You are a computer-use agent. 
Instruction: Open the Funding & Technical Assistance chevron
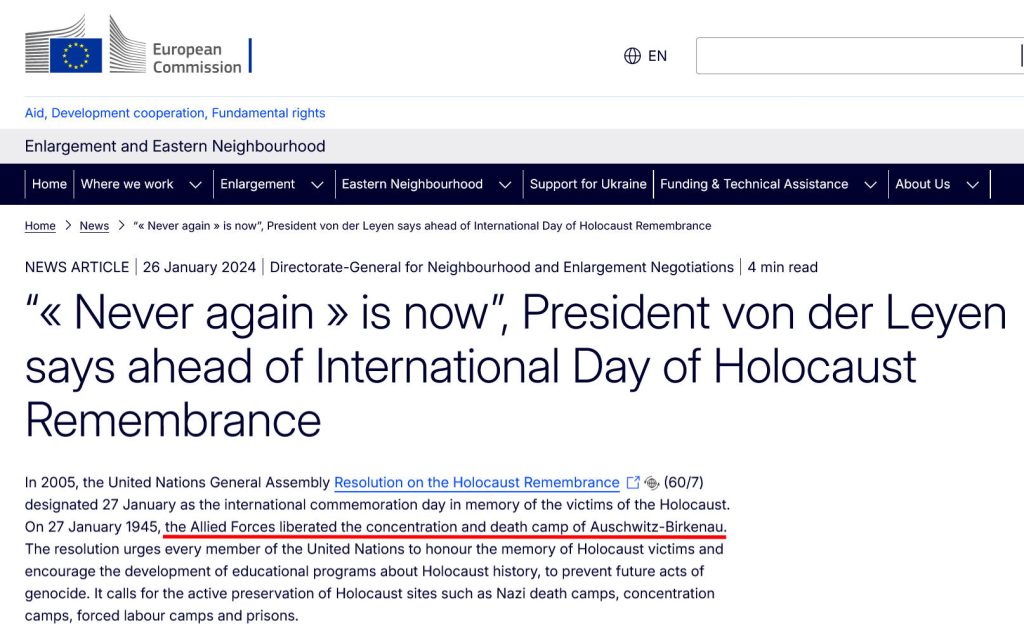click(x=870, y=184)
